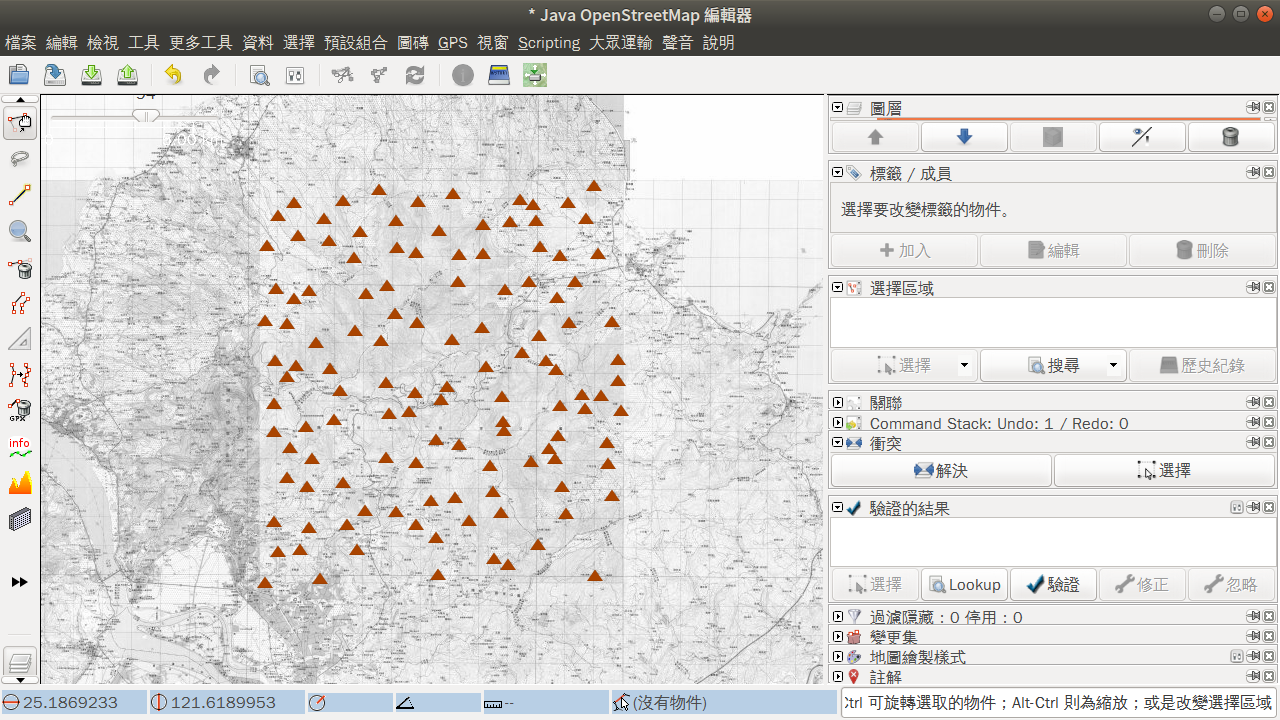Image resolution: width=1280 pixels, height=720 pixels.
Task: Toggle the layers panel button in sidebar
Action: 19,662
